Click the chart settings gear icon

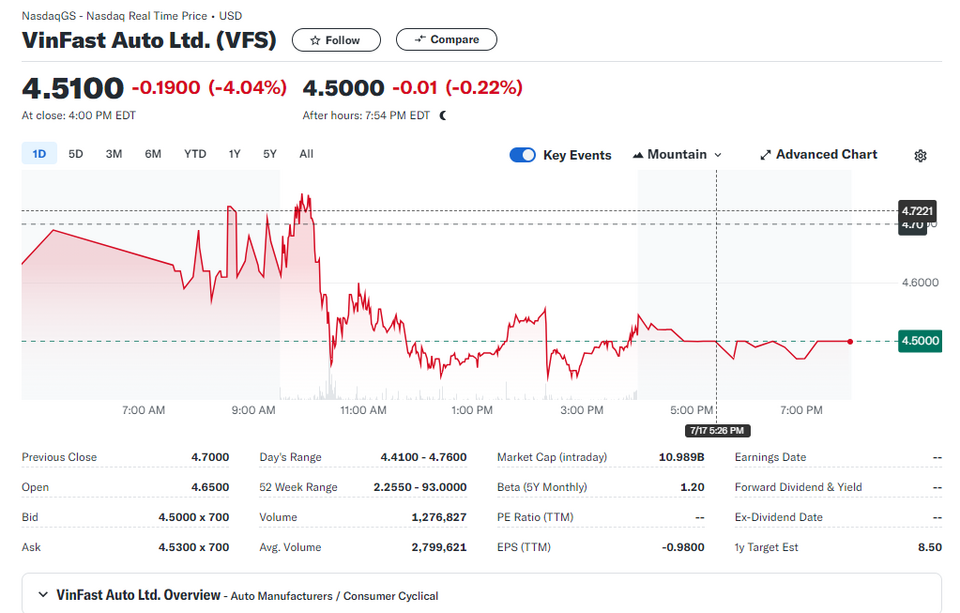pos(920,156)
